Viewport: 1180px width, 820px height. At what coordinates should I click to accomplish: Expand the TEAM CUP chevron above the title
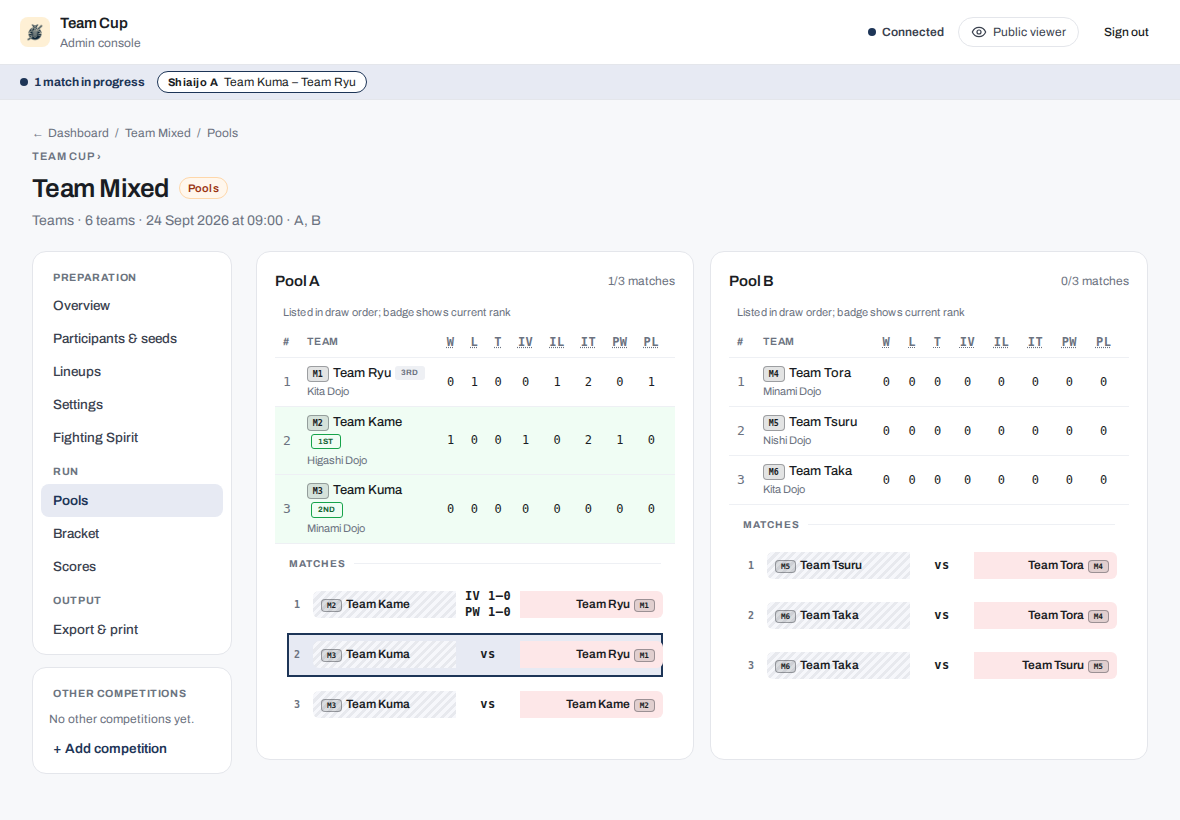pyautogui.click(x=99, y=156)
